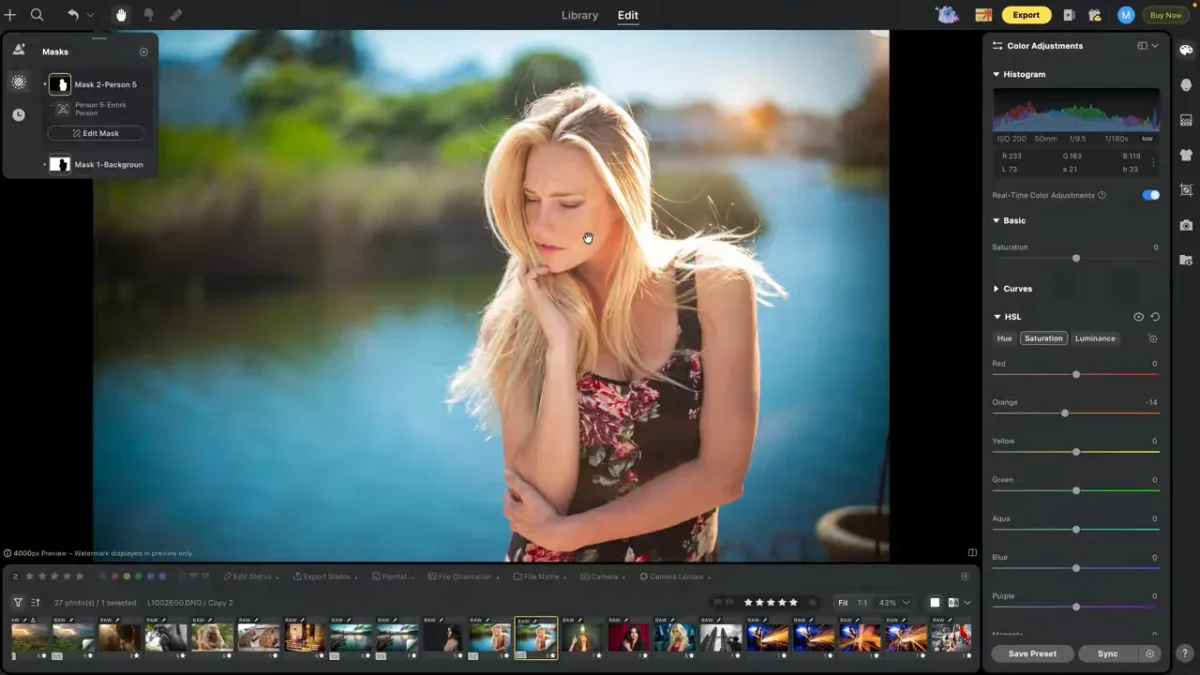Pick the HSL targeted adjustment picker icon

(1153, 339)
